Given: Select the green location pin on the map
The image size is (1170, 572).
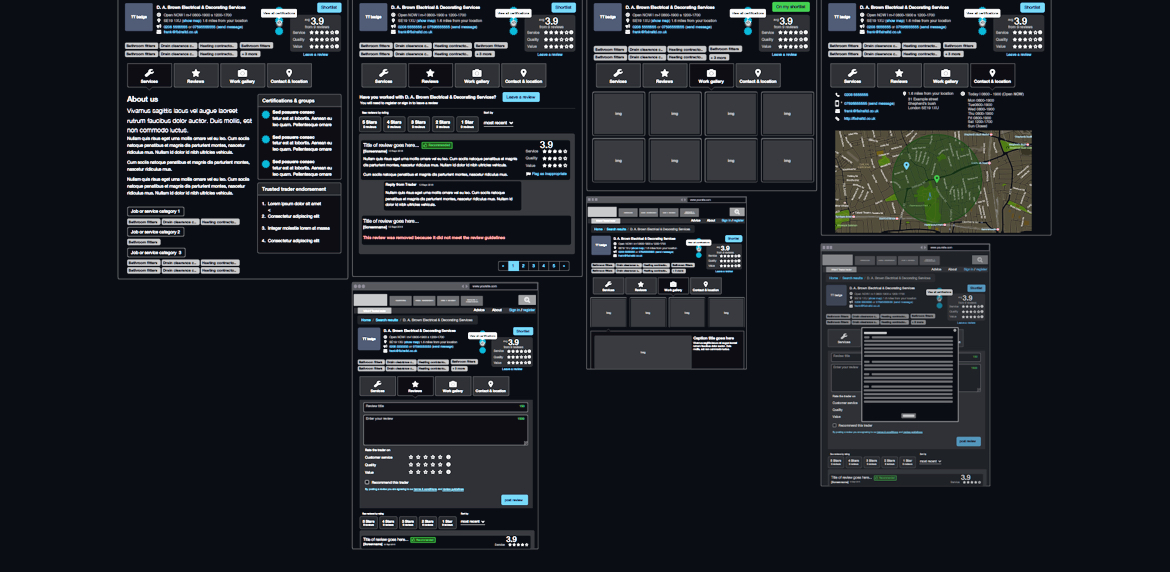Looking at the screenshot, I should click(x=937, y=179).
